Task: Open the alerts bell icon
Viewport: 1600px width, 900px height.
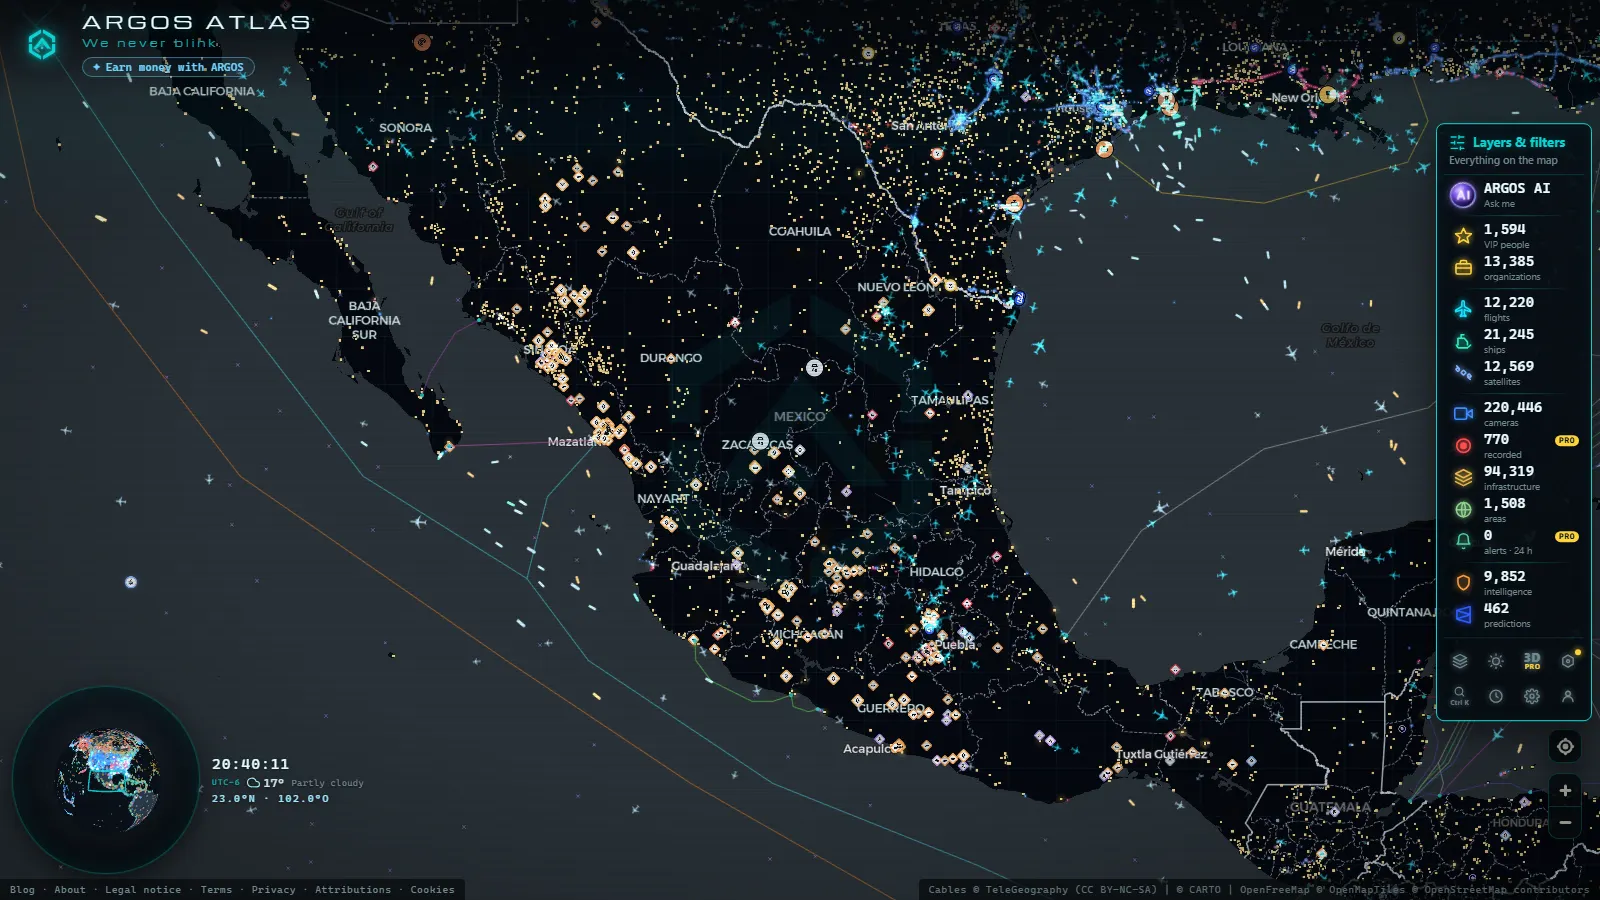Action: [x=1463, y=541]
